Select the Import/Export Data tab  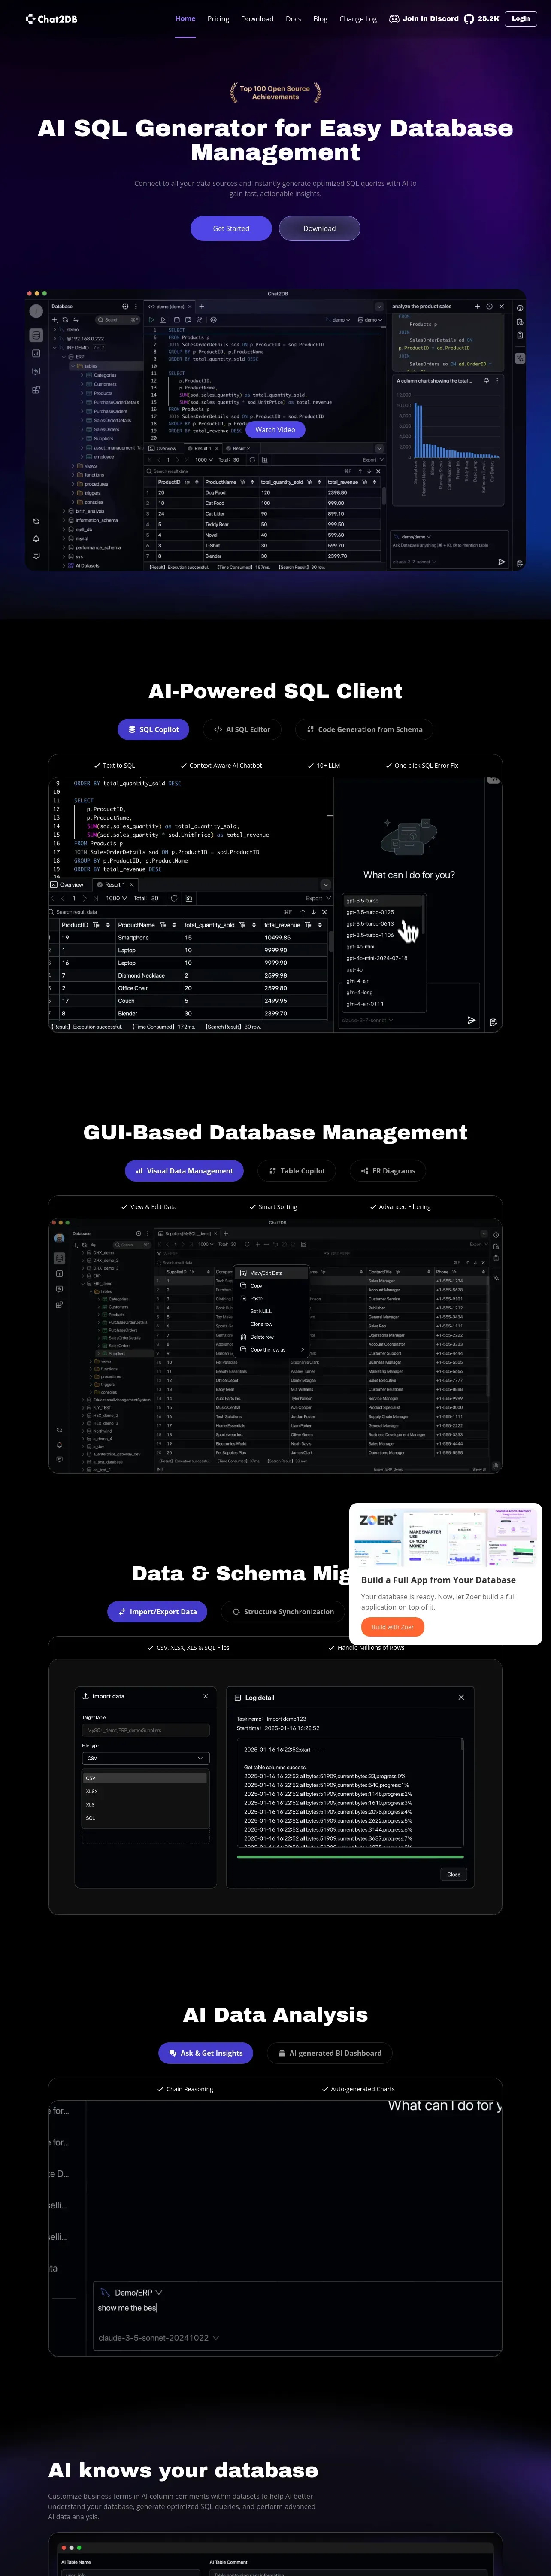click(157, 1612)
